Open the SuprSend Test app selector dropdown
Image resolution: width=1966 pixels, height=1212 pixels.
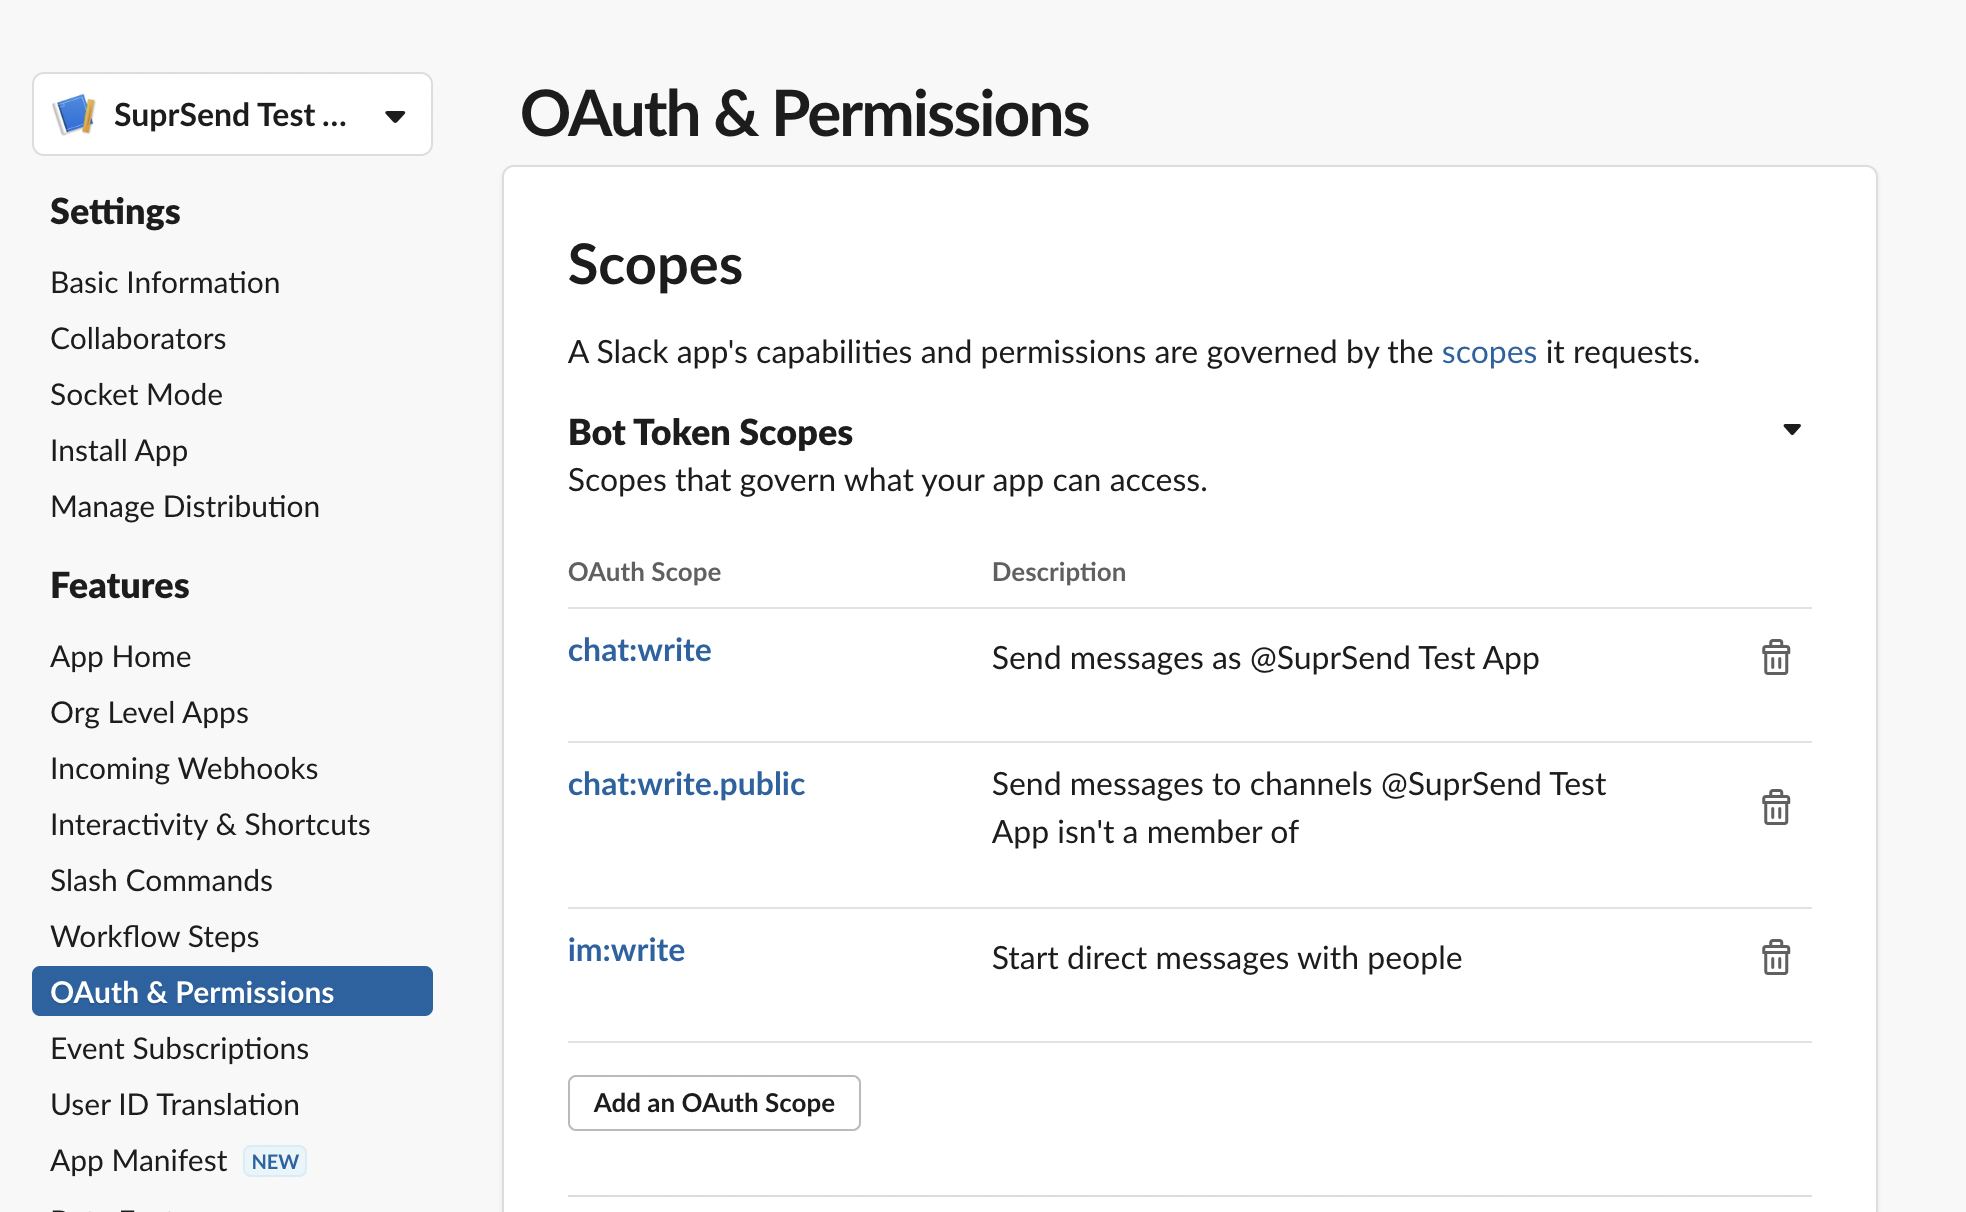[x=232, y=114]
